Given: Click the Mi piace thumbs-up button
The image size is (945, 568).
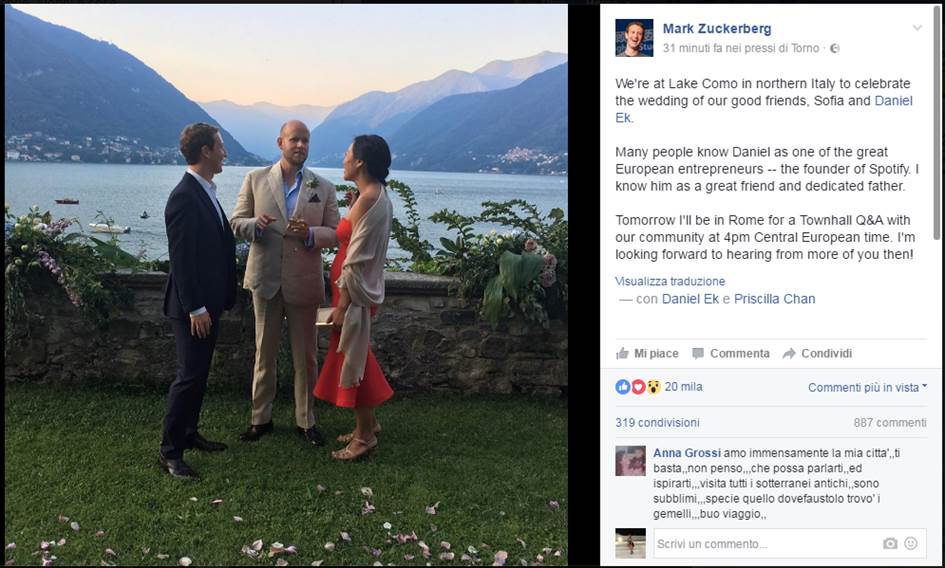Looking at the screenshot, I should click(647, 353).
